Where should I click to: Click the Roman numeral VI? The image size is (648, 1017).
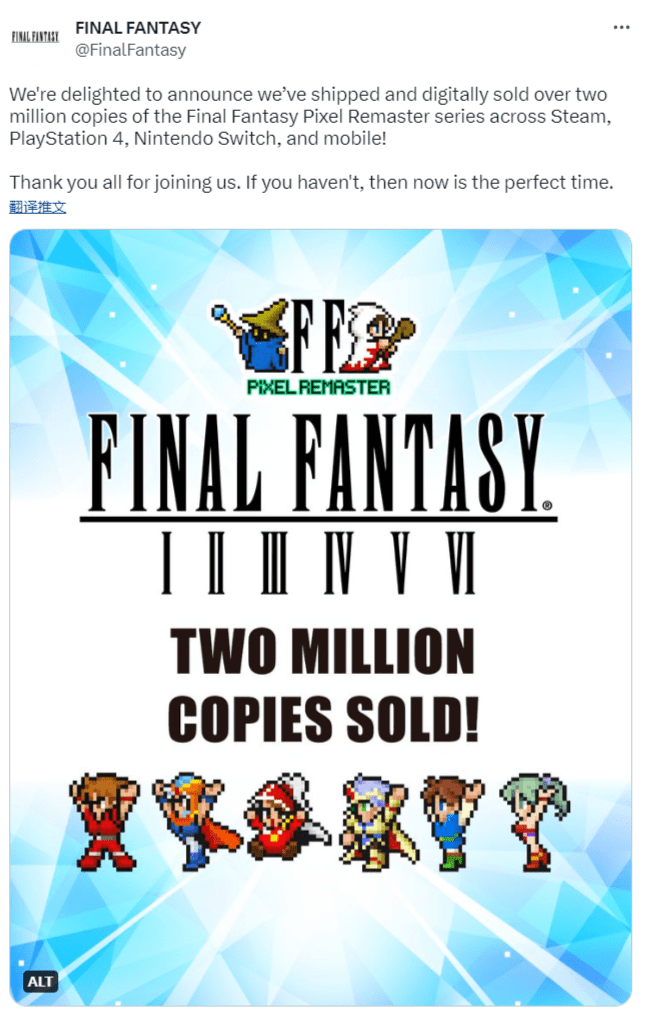coord(461,563)
